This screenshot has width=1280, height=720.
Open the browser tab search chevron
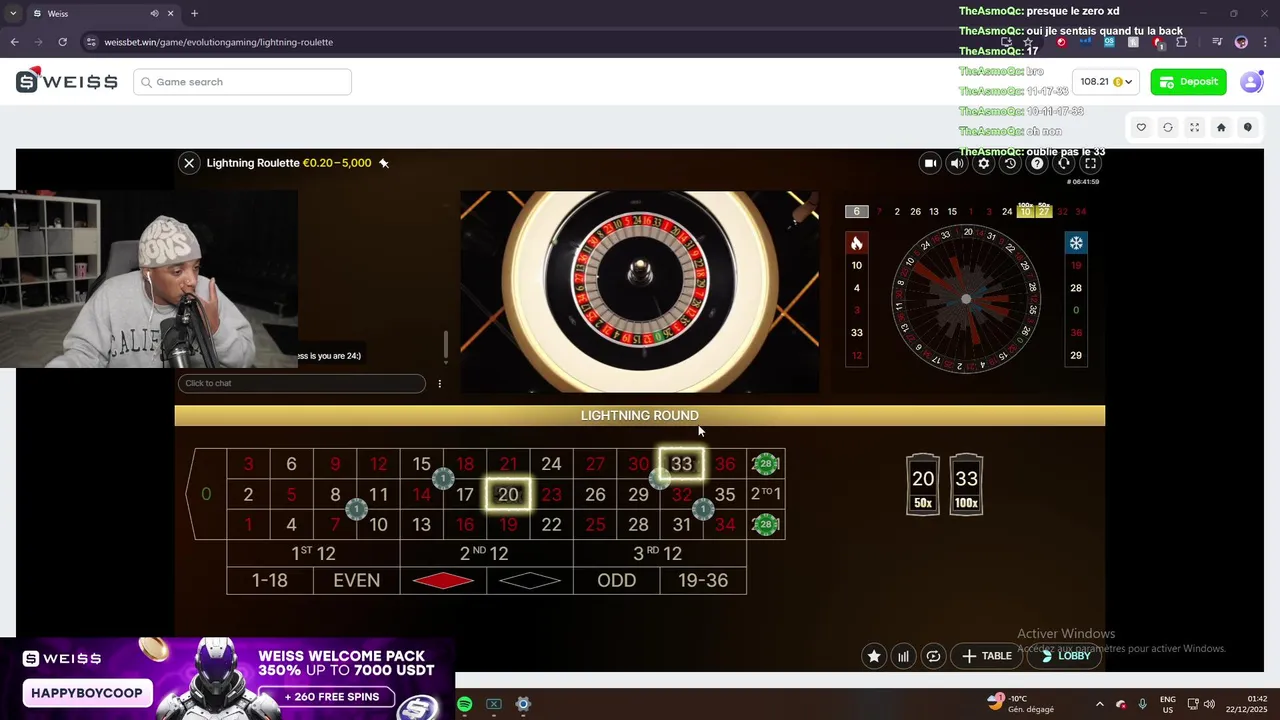pos(12,13)
